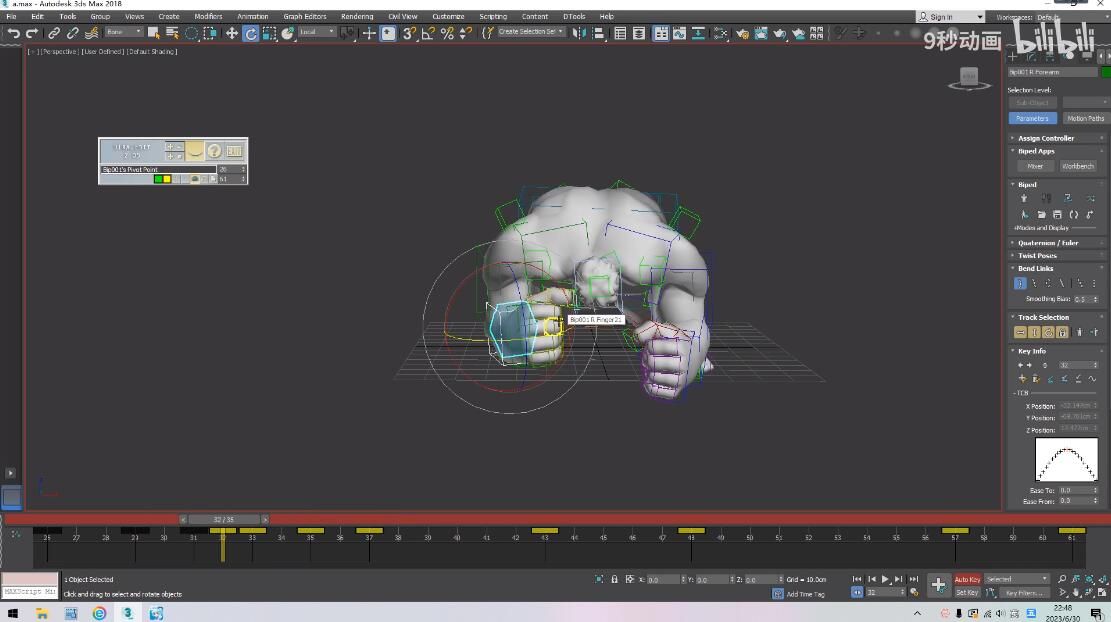
Task: Toggle Window/Crossing selection mode
Action: (x=210, y=33)
